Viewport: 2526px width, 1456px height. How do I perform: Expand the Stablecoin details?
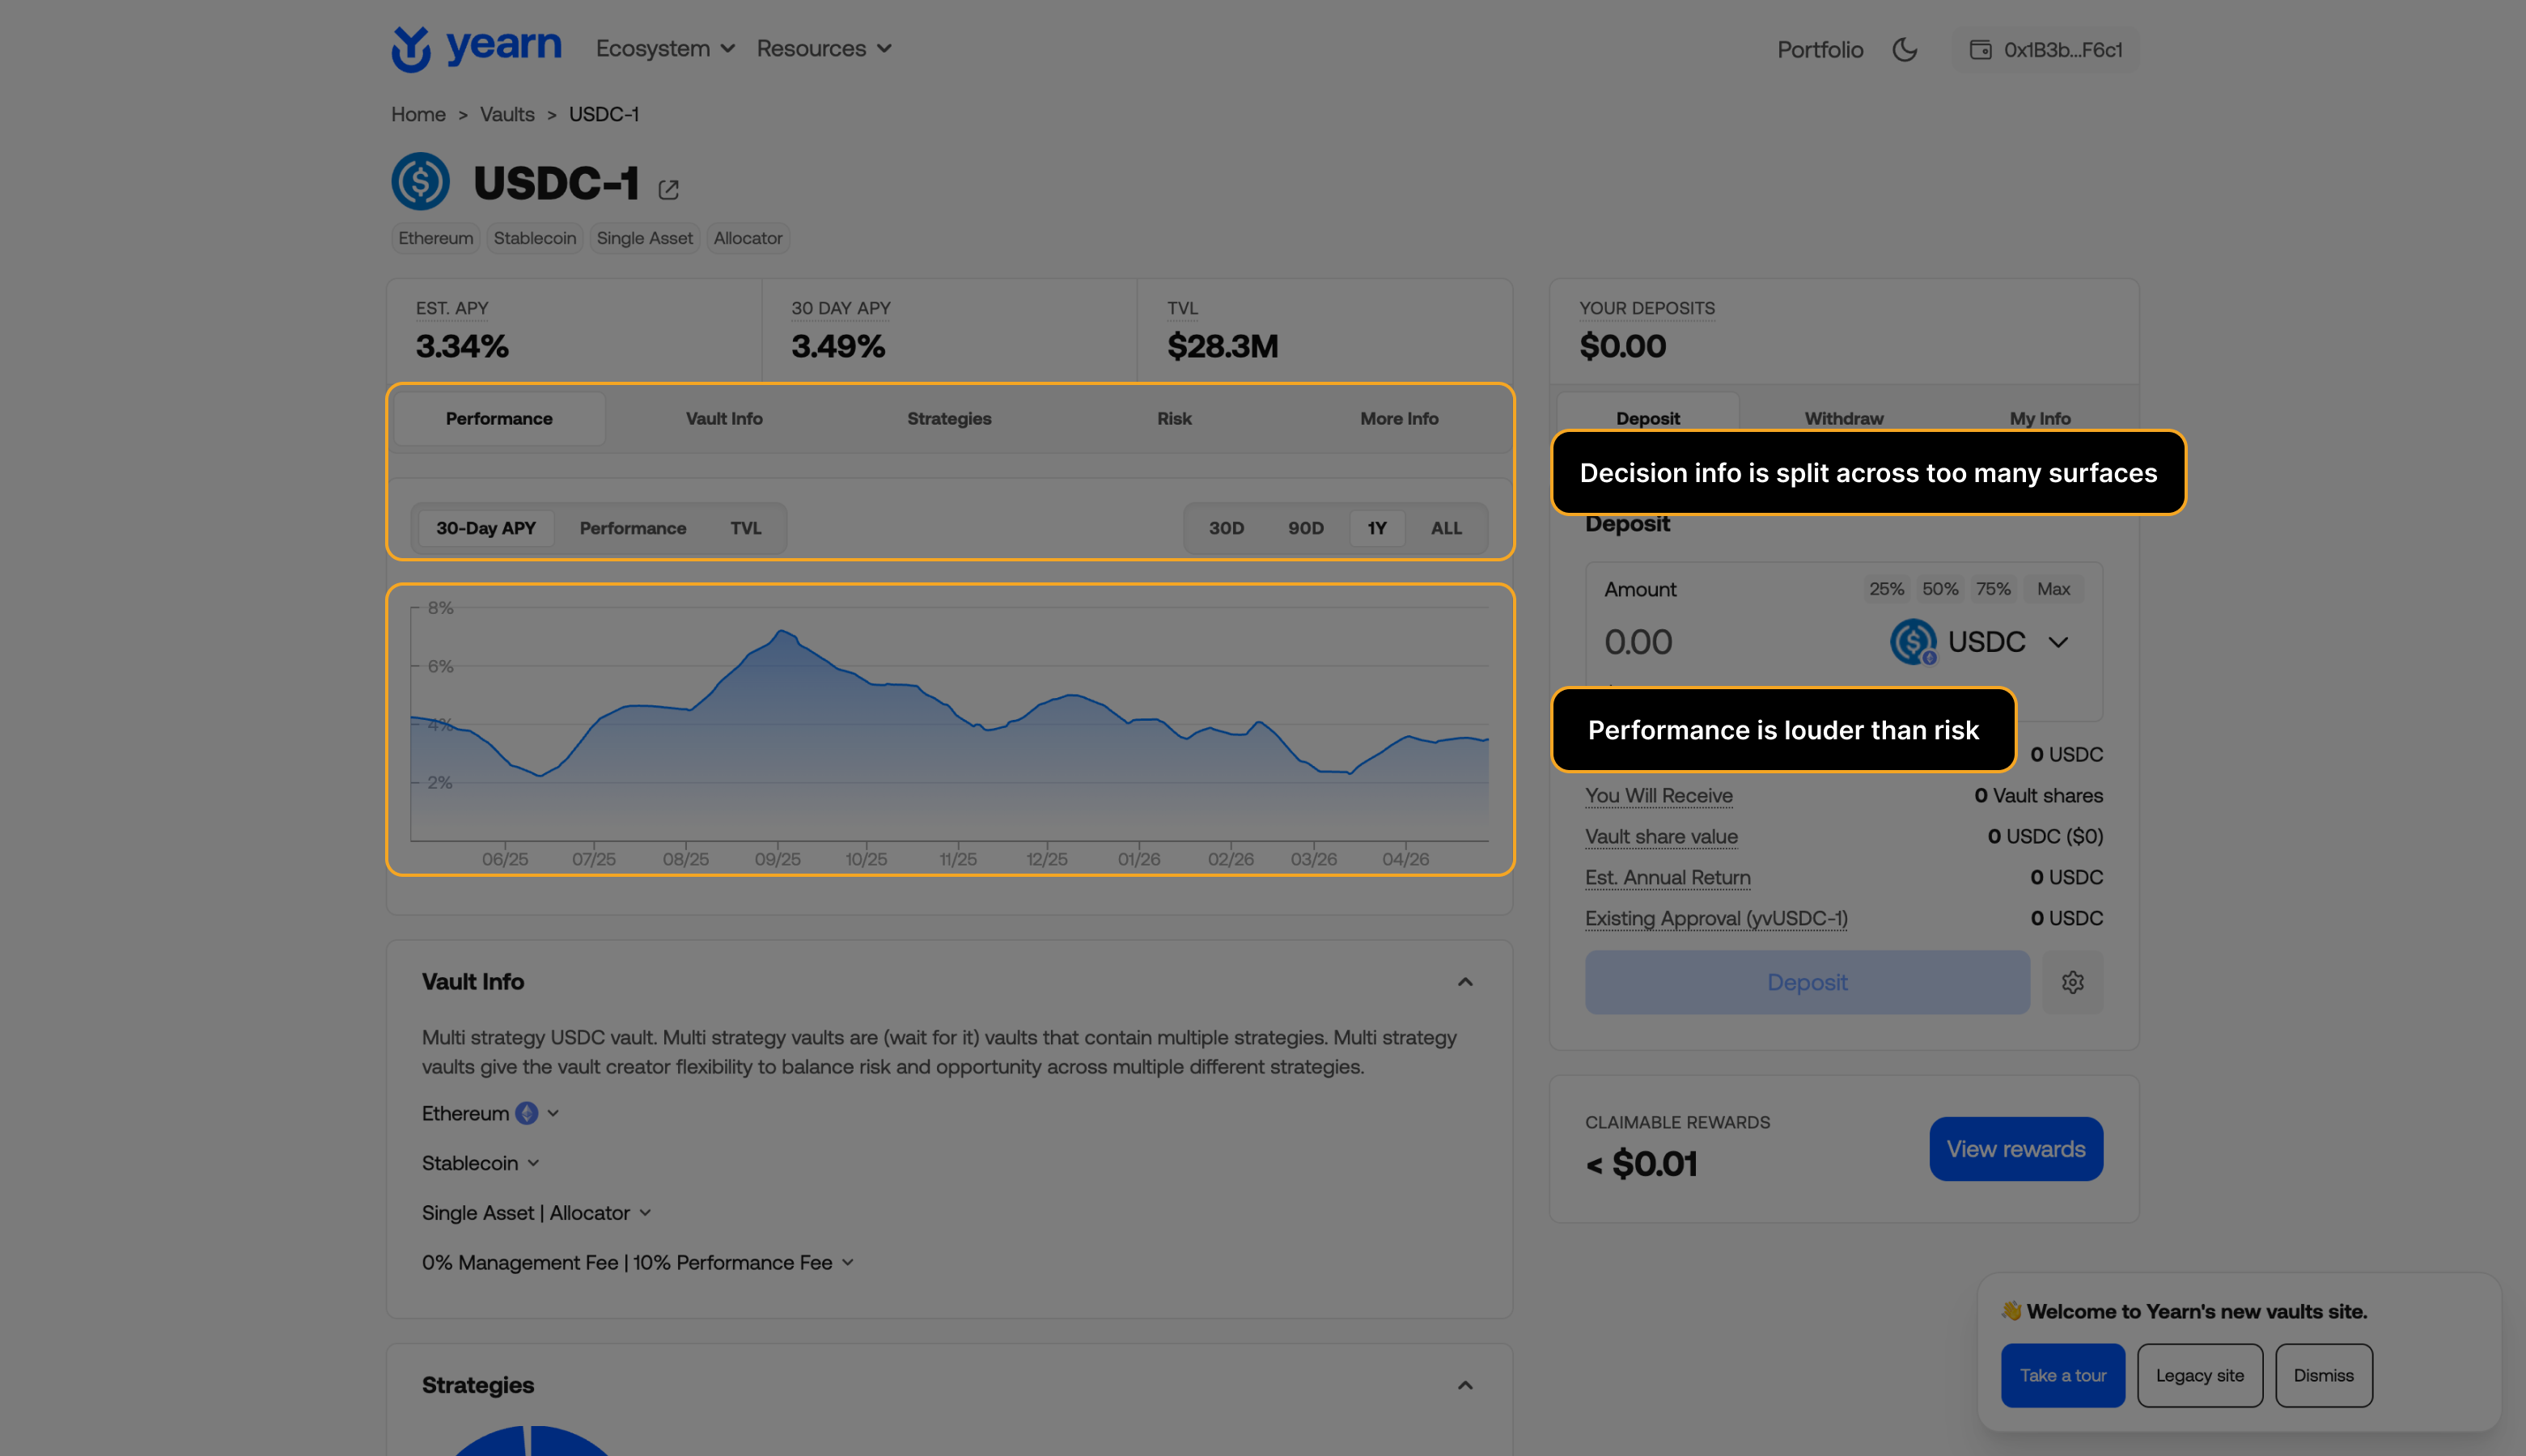pos(481,1163)
